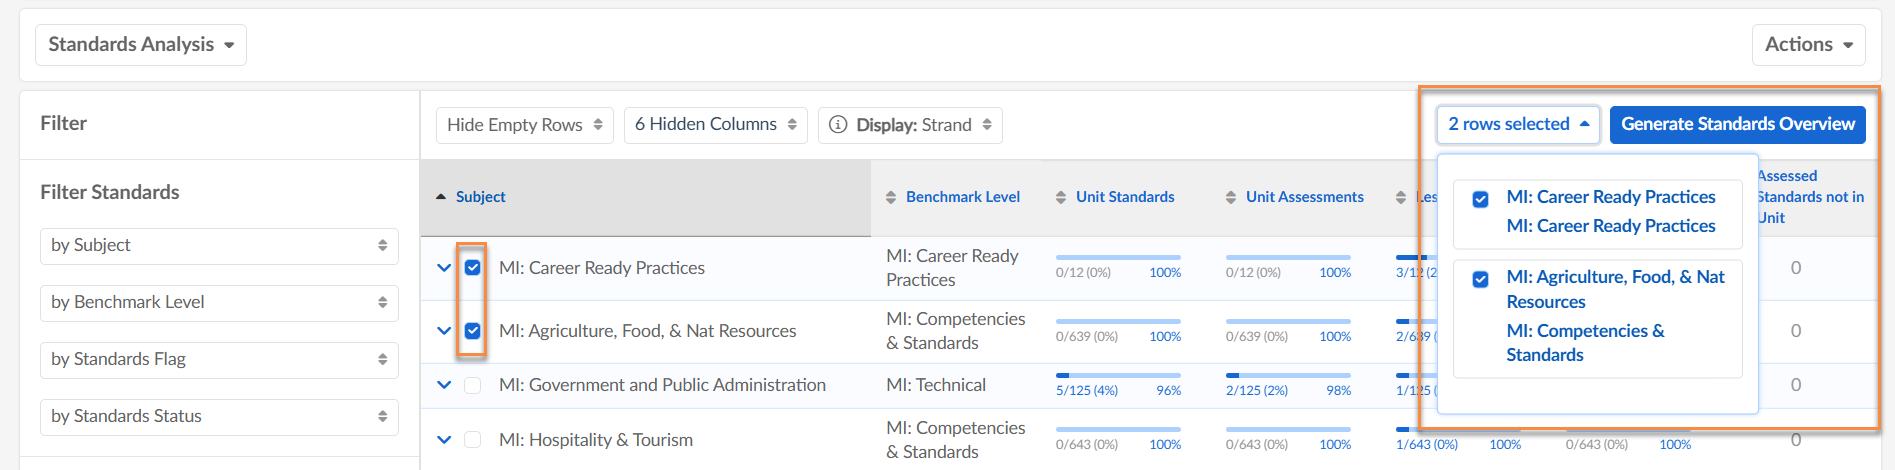Click the ascending sort arrow beside Subject
This screenshot has height=470, width=1895.
click(441, 197)
